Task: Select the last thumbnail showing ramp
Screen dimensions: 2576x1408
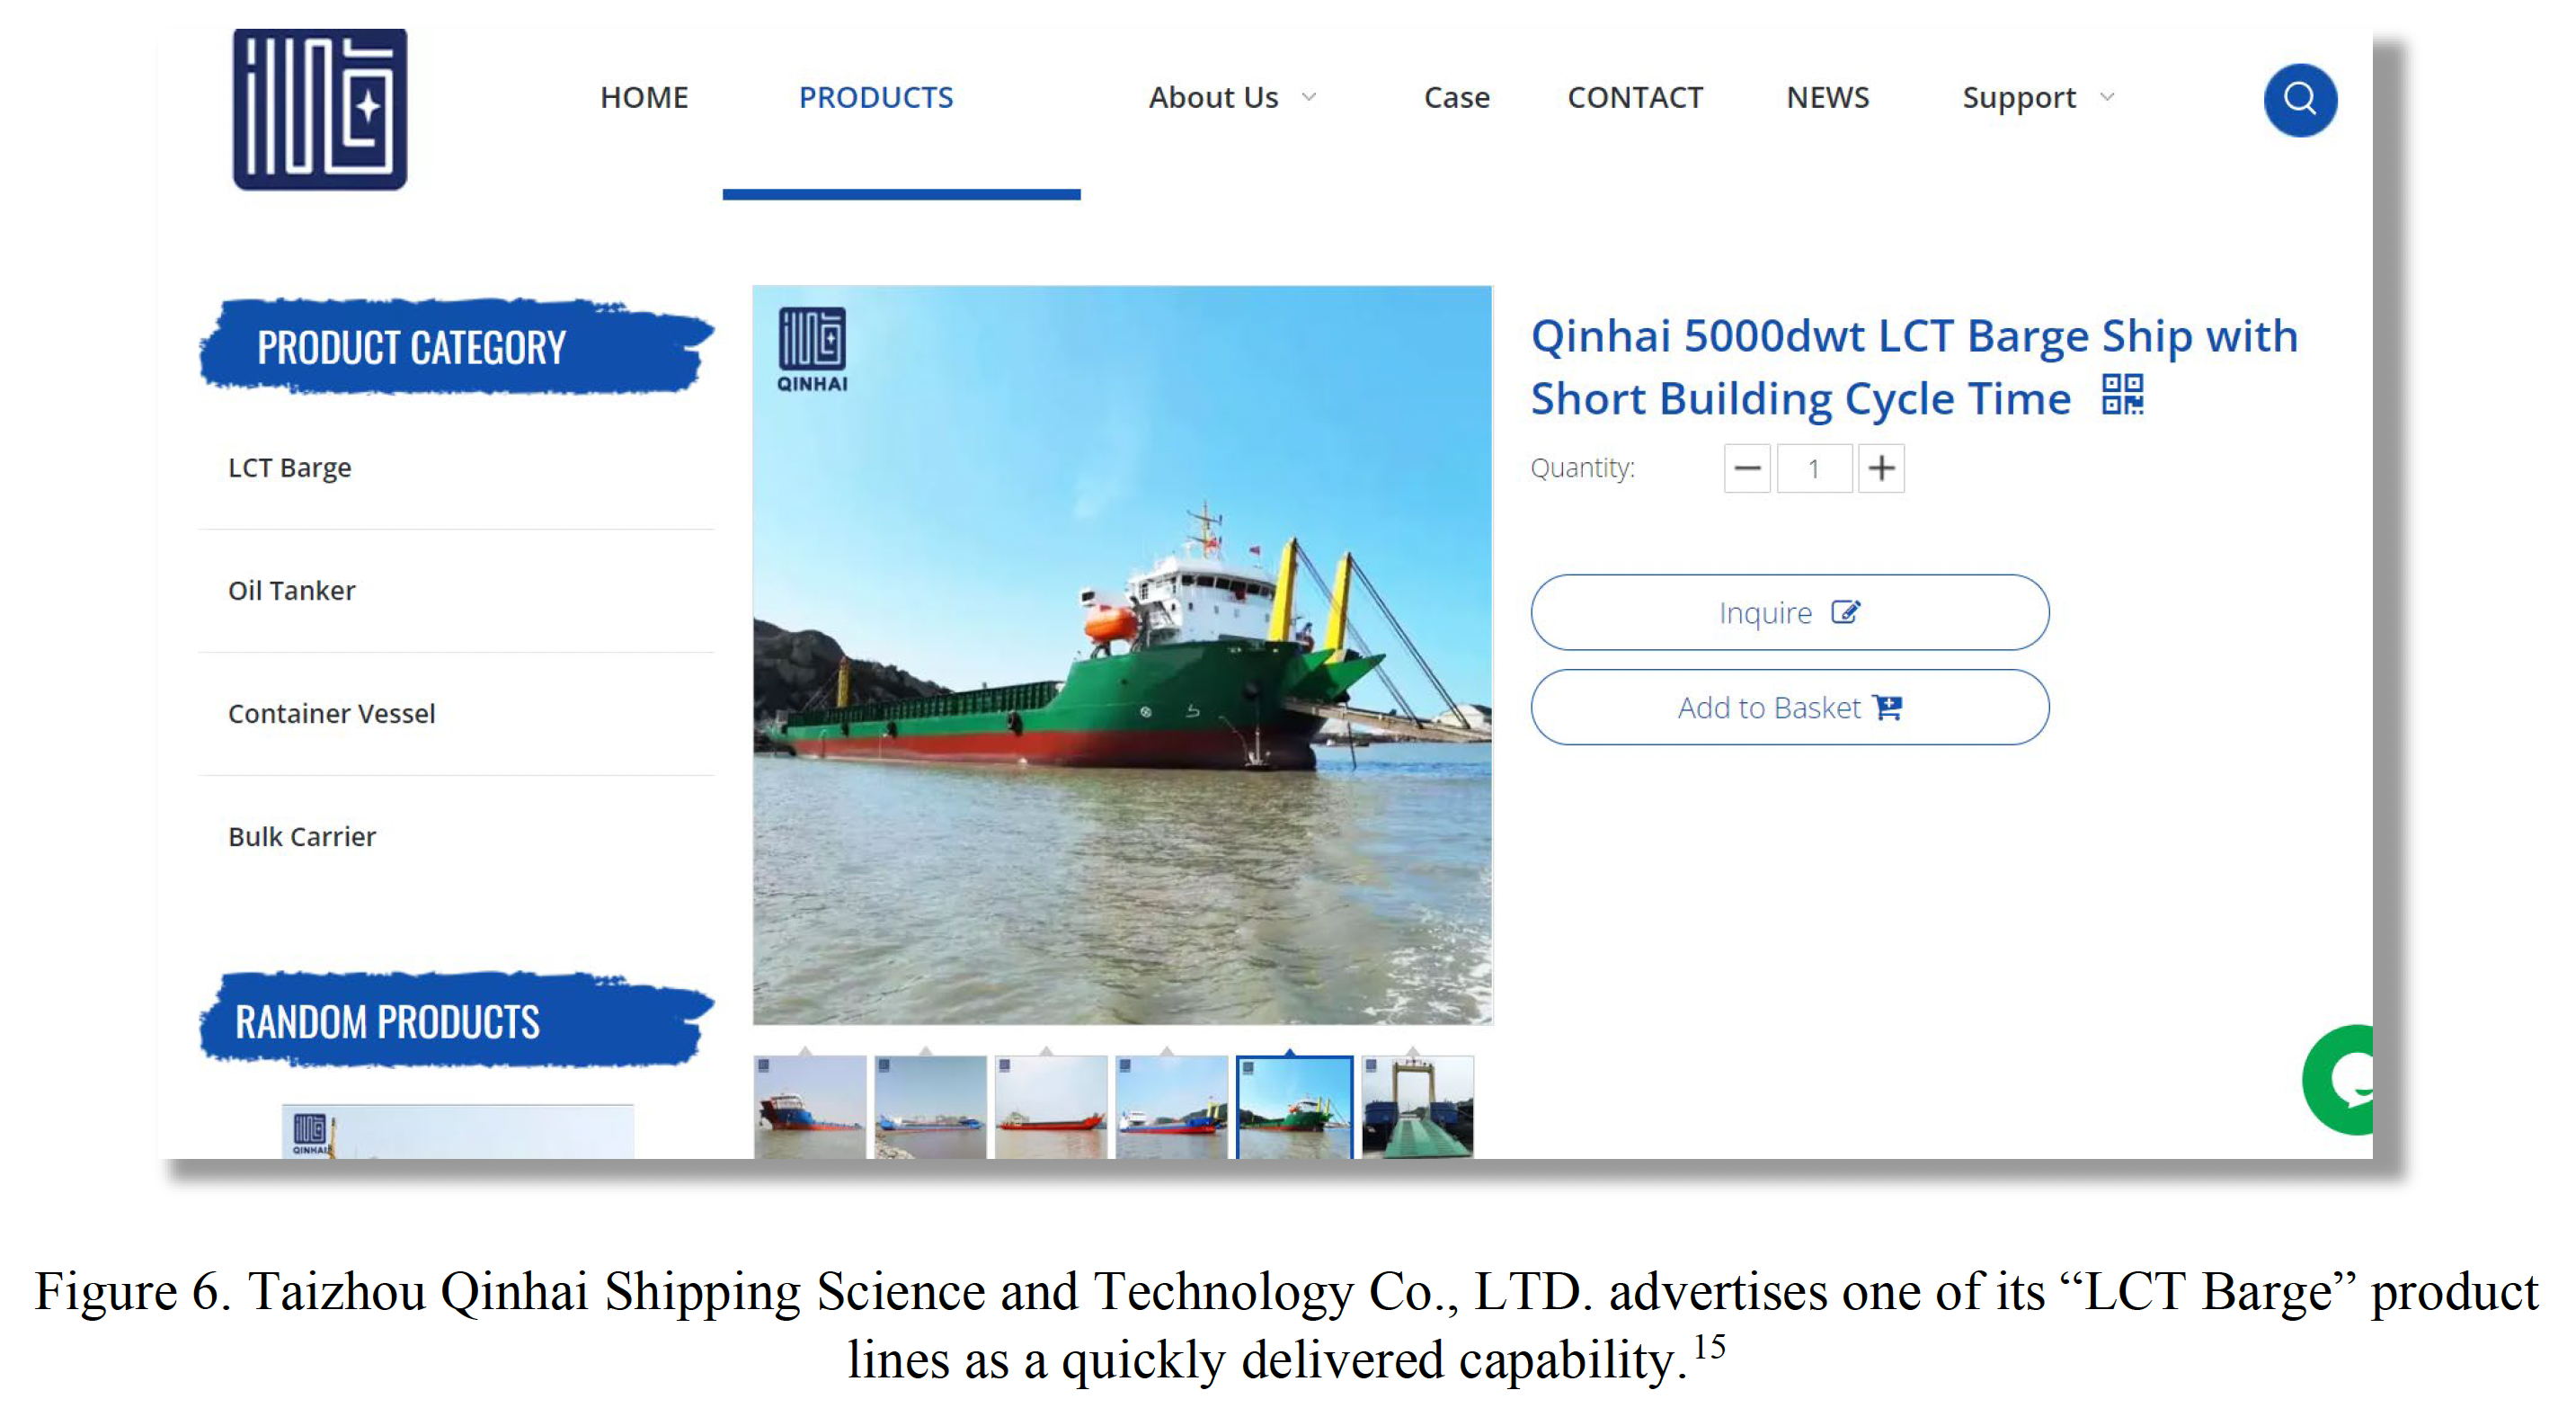Action: pyautogui.click(x=1417, y=1107)
